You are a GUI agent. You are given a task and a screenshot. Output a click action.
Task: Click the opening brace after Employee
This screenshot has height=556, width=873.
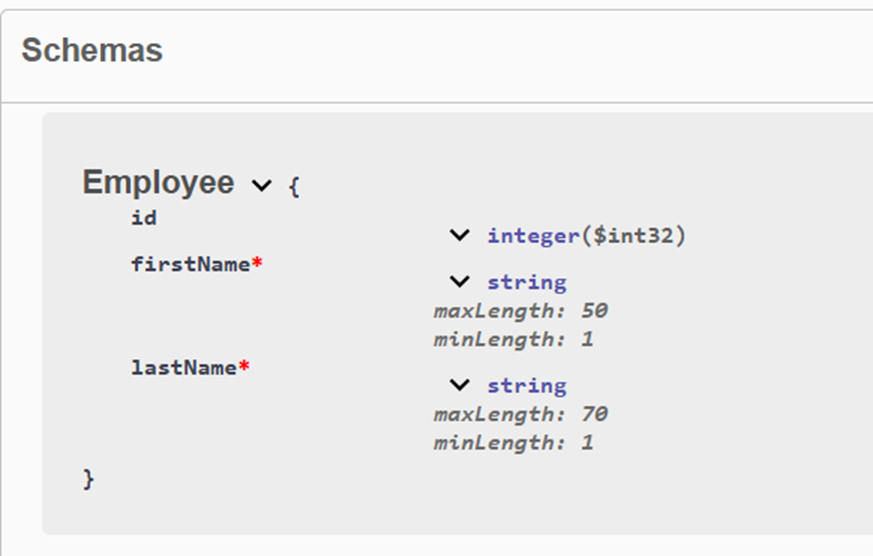coord(293,186)
